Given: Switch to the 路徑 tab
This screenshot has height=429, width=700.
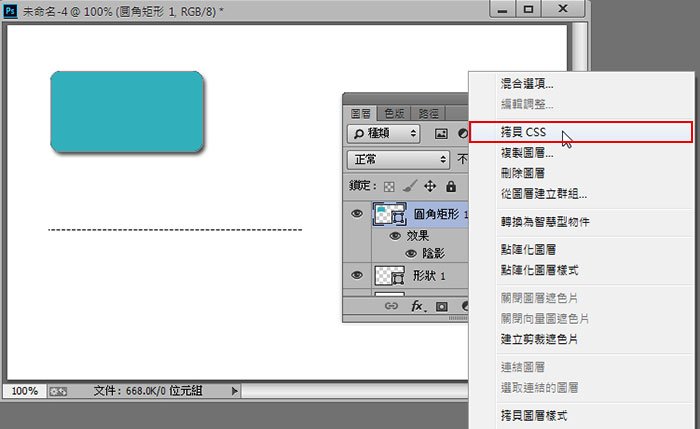Looking at the screenshot, I should point(429,113).
